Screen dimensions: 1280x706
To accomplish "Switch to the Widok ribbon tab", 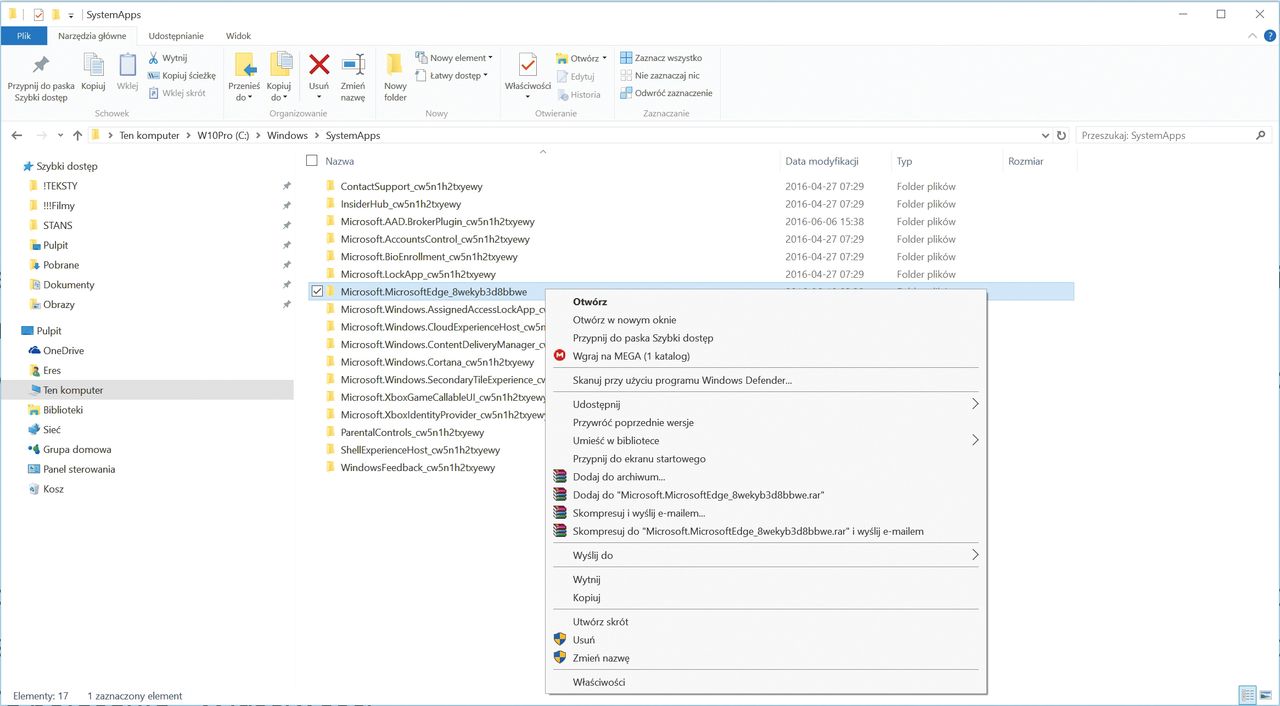I will [238, 36].
